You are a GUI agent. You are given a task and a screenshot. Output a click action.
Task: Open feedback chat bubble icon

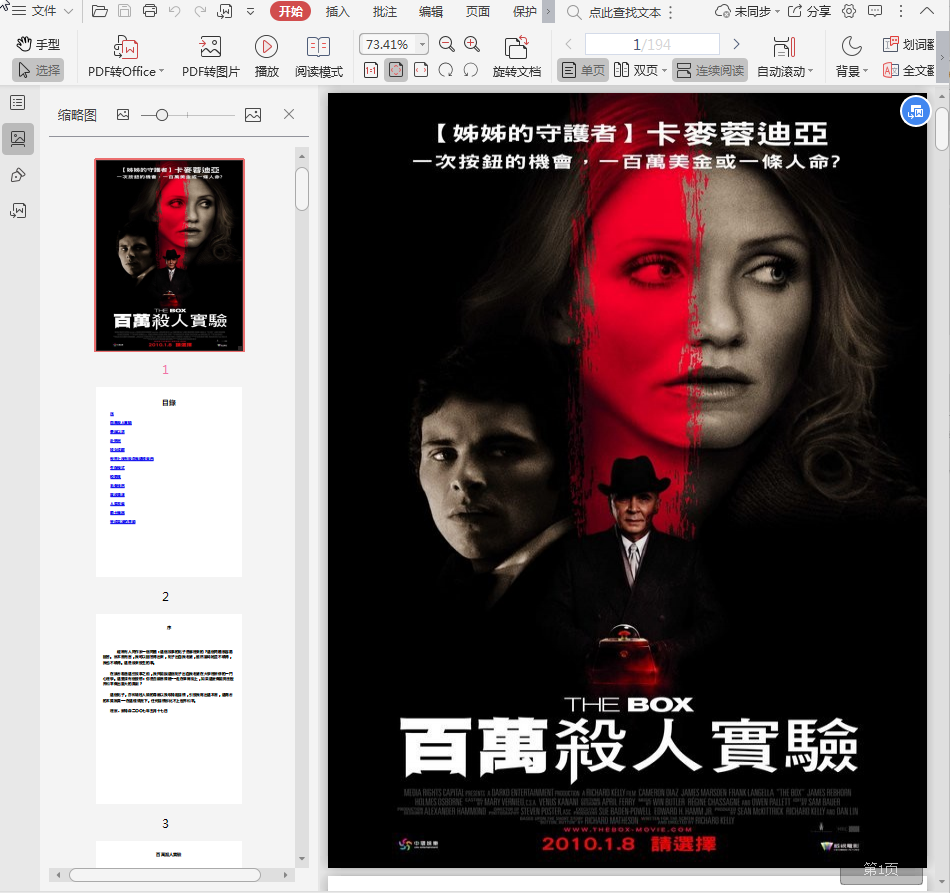tap(875, 11)
